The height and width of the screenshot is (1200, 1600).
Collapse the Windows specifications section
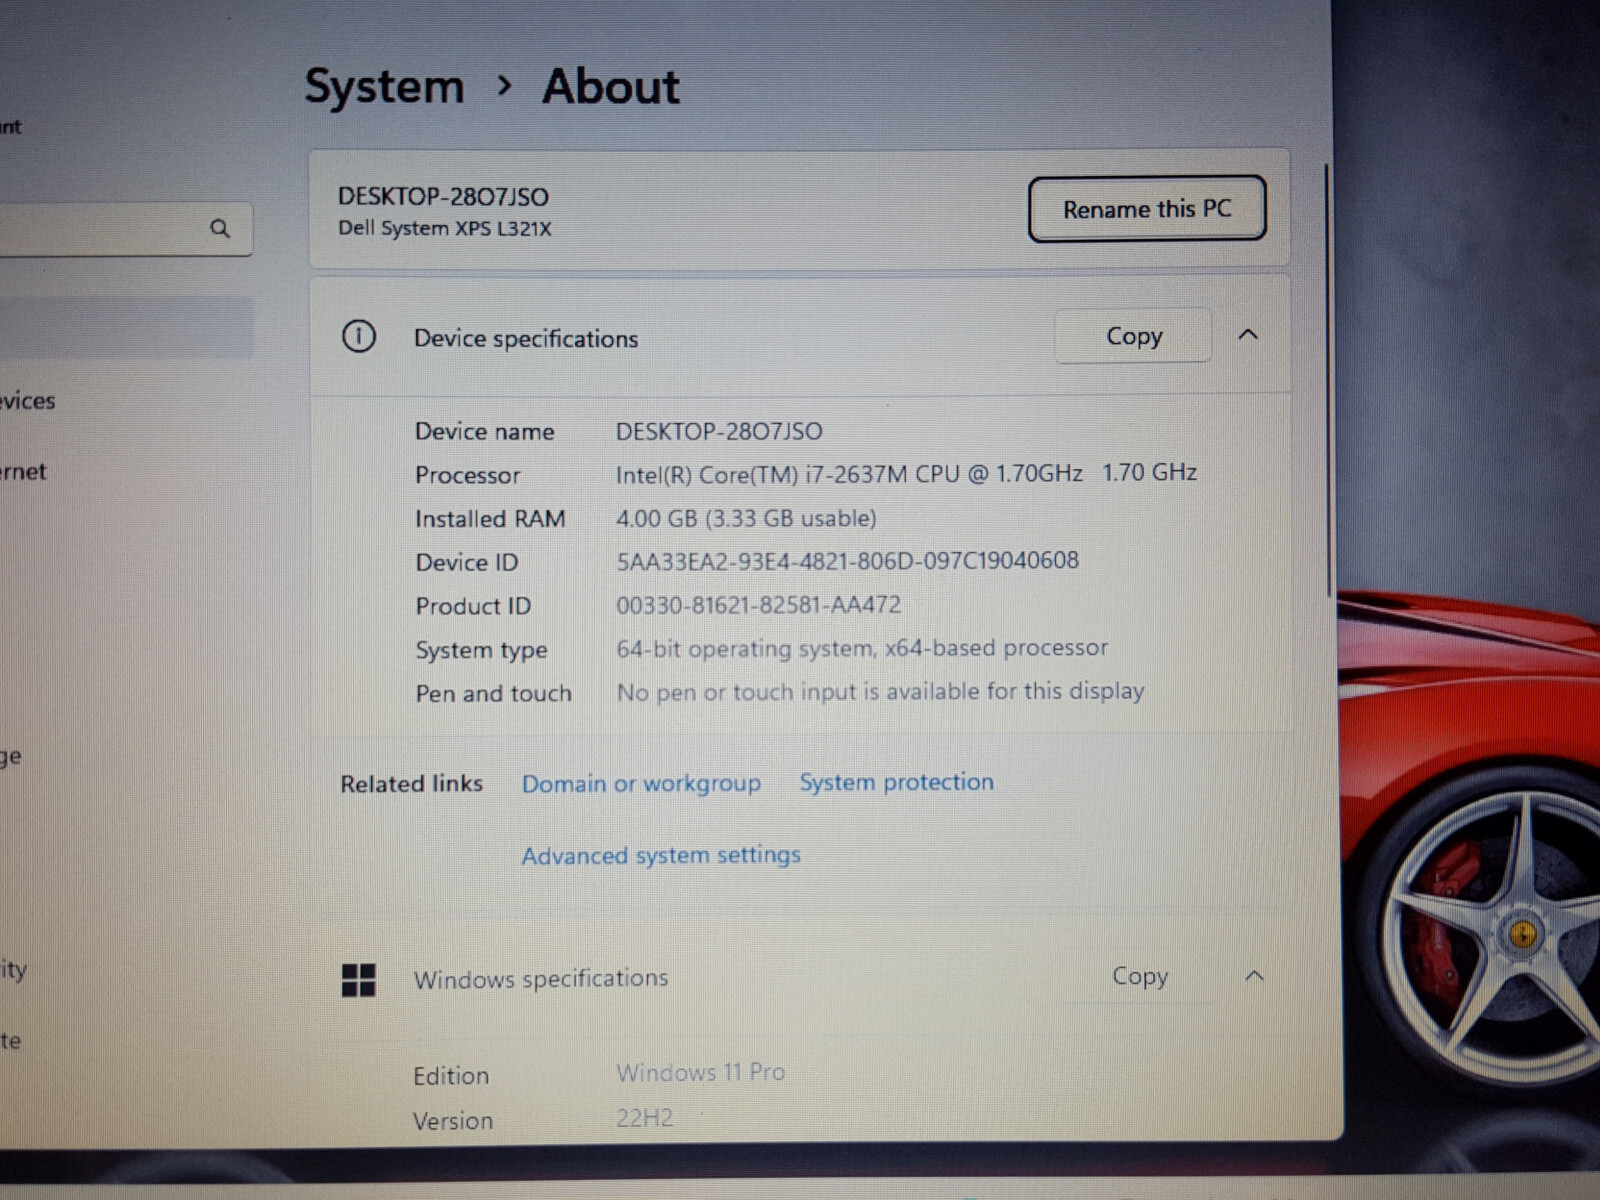tap(1254, 975)
